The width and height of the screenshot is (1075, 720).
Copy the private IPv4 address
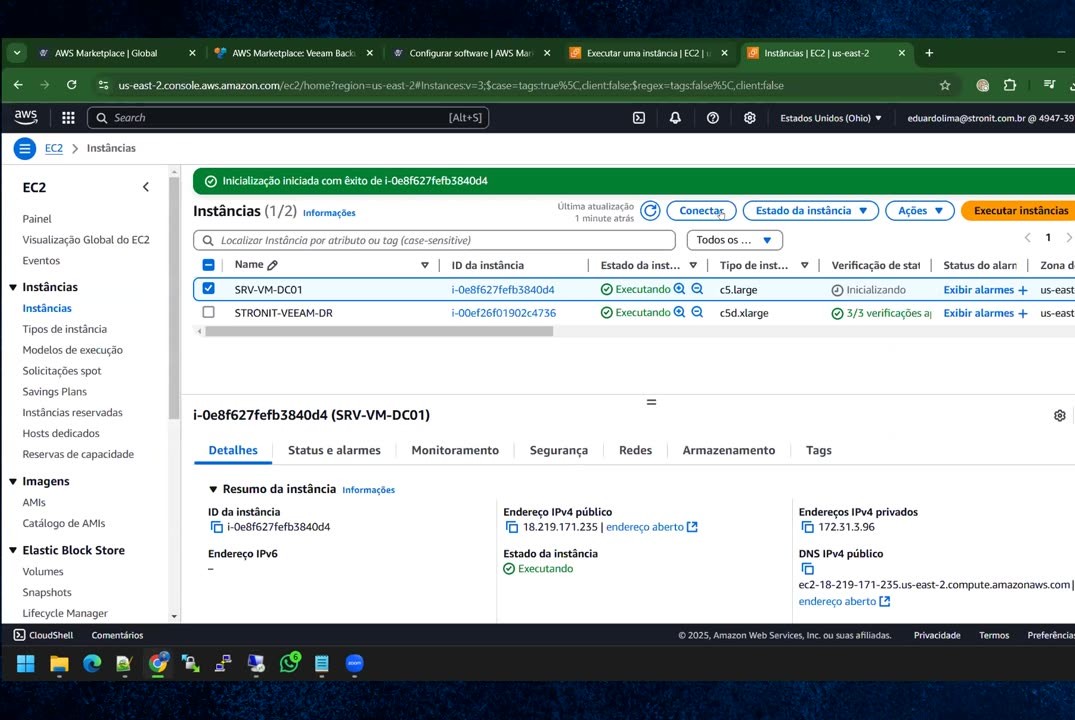(807, 527)
